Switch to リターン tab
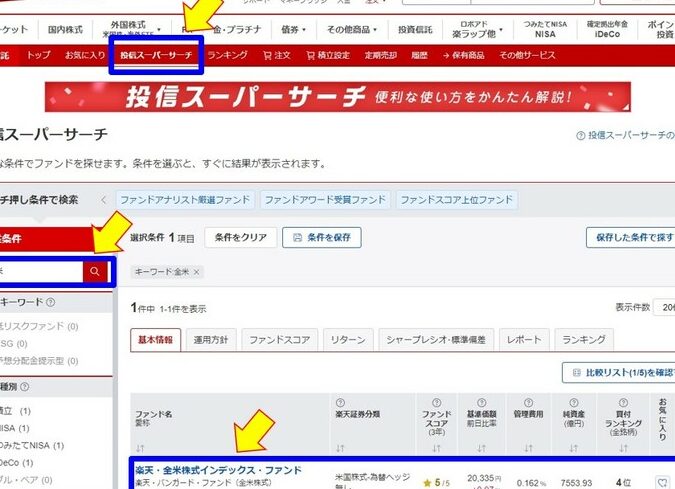Screen dimensions: 675x489 pos(348,340)
